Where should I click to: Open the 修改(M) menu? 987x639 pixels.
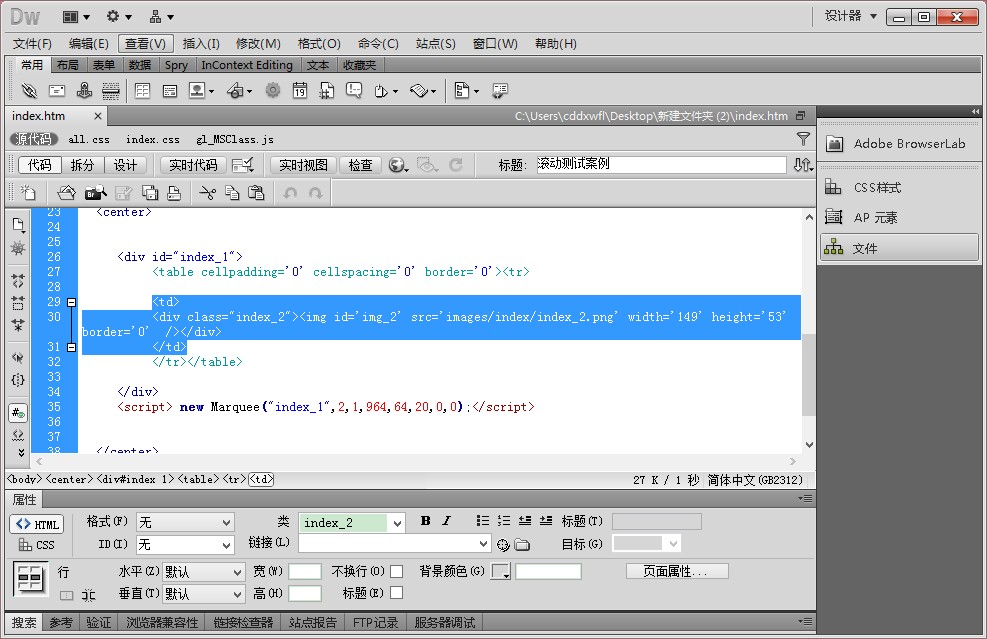pos(258,43)
